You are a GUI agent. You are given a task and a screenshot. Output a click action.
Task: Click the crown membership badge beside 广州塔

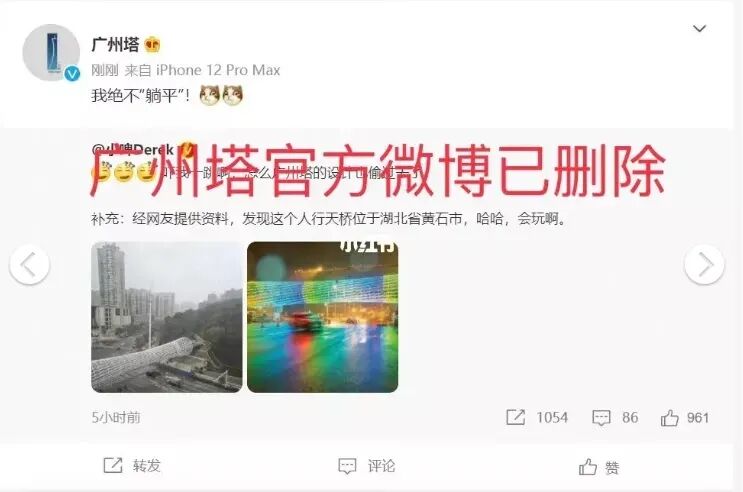pyautogui.click(x=152, y=45)
